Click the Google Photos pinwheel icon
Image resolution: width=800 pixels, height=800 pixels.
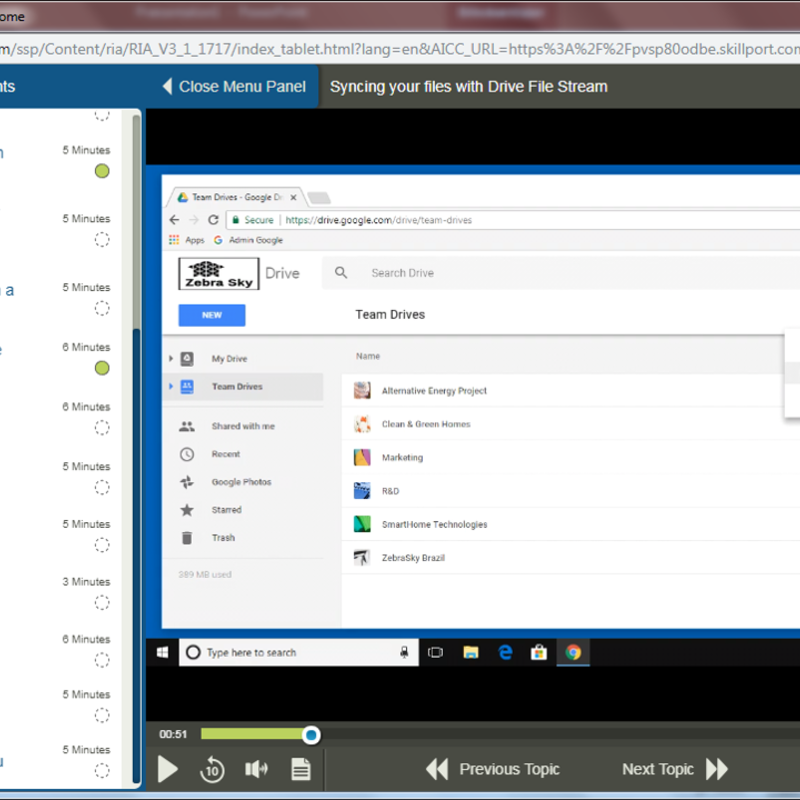pyautogui.click(x=187, y=482)
